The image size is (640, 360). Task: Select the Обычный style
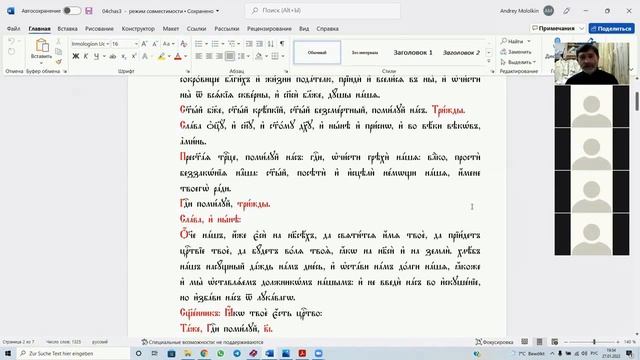(317, 52)
